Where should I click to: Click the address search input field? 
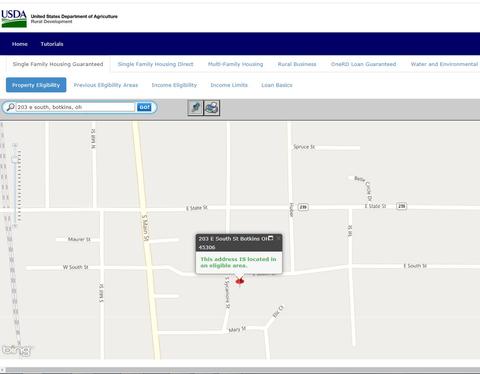pyautogui.click(x=75, y=107)
